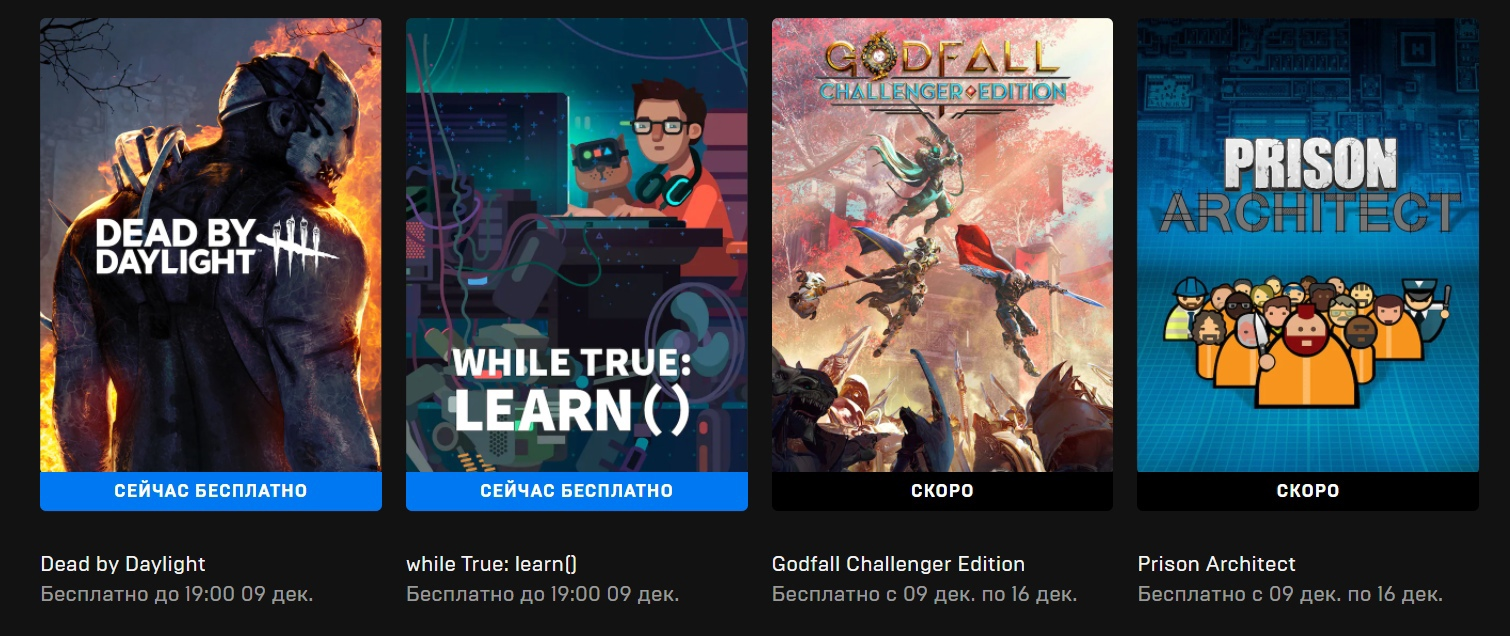Open the Dead by Daylight cover art
1510x636 pixels.
[211, 245]
